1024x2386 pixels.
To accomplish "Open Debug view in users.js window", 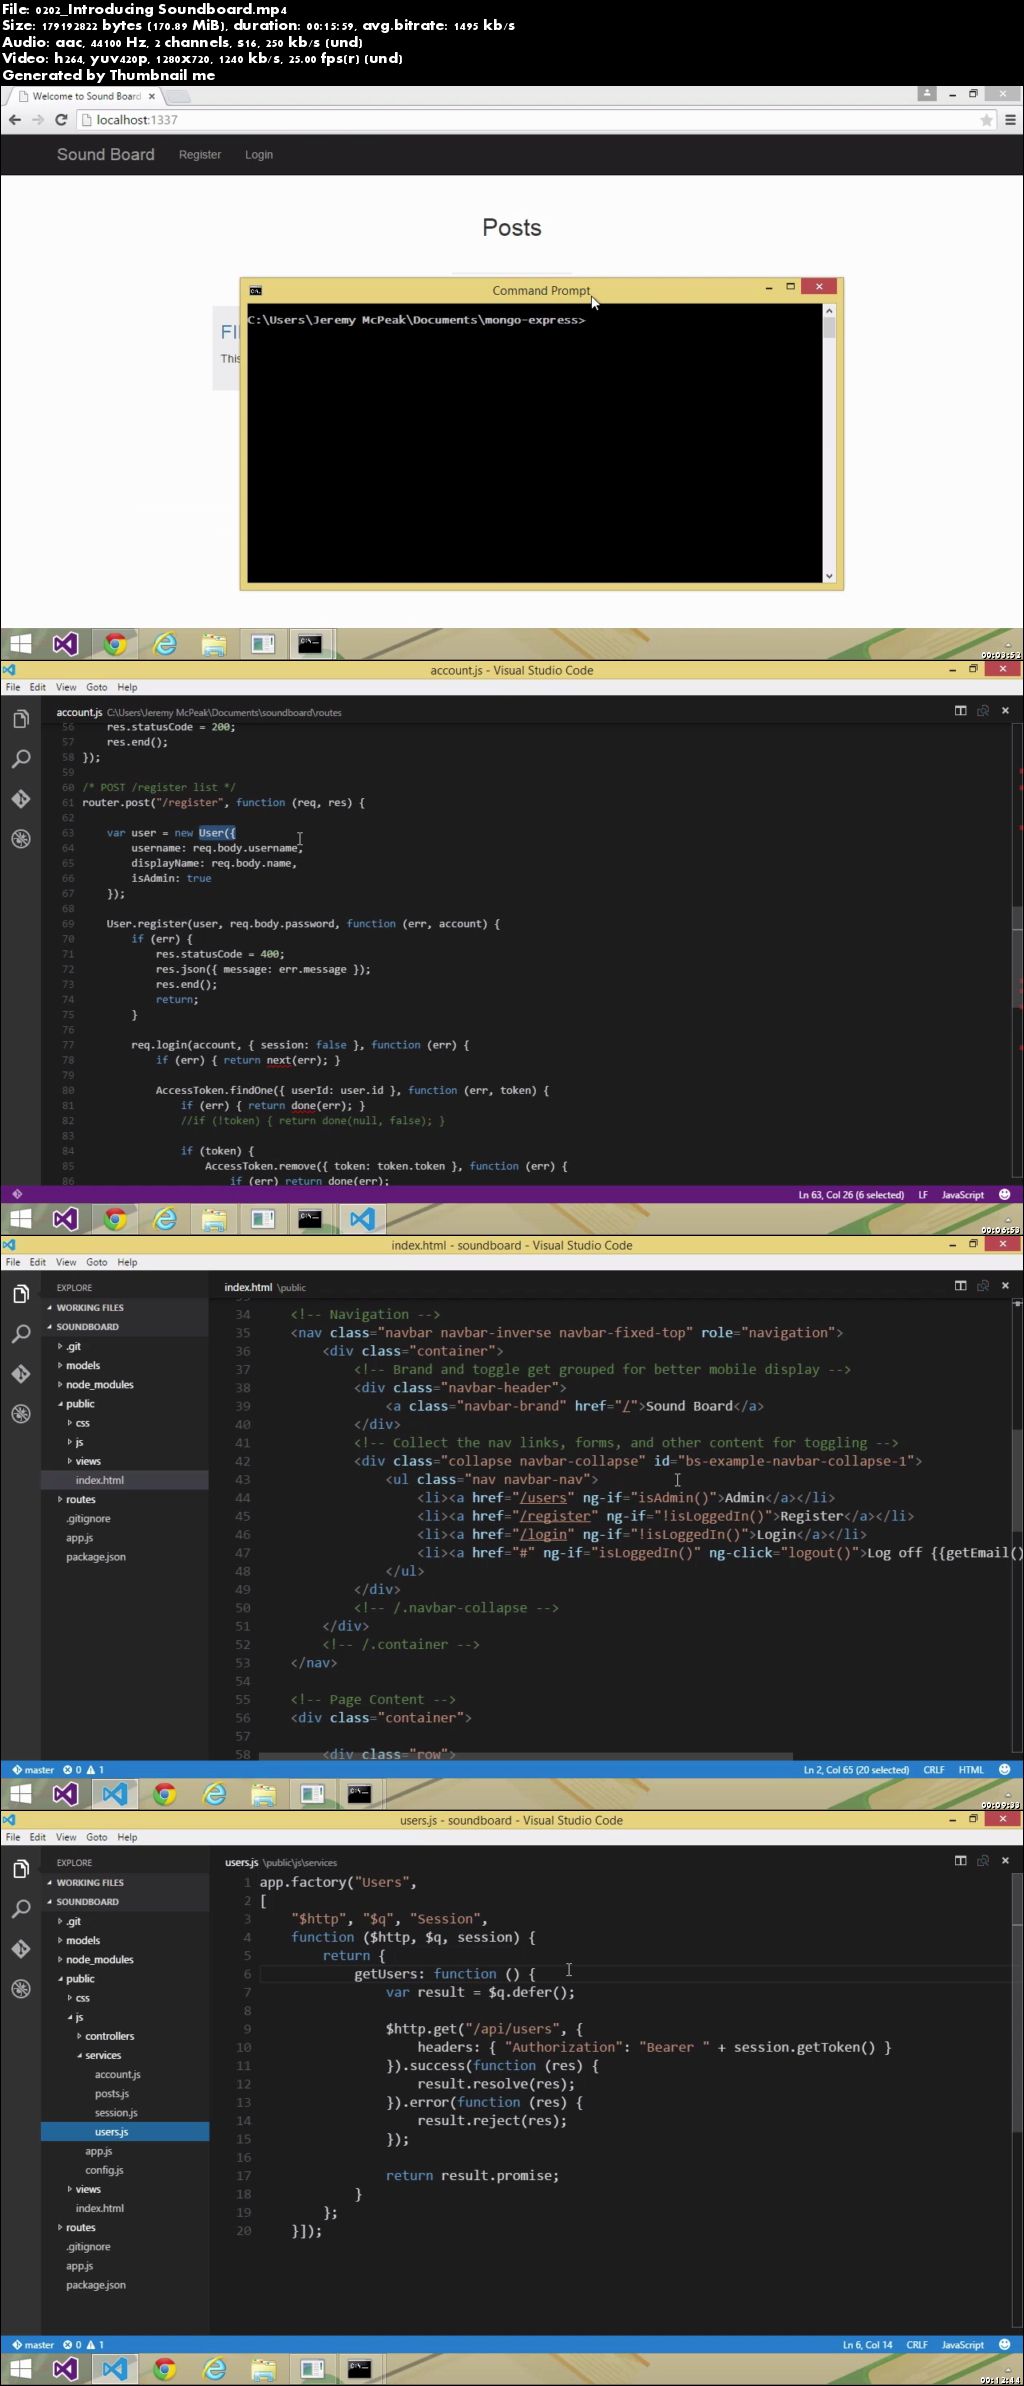I will [20, 1989].
